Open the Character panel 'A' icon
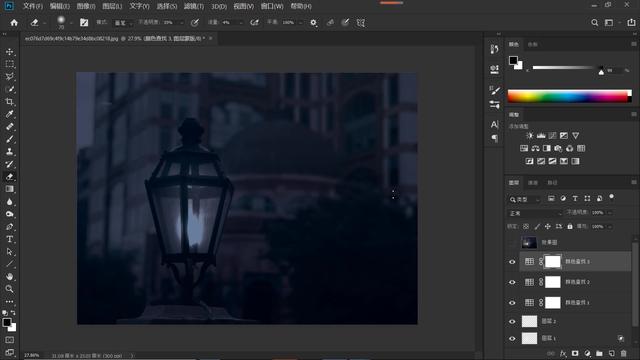This screenshot has width=640, height=360. click(494, 124)
